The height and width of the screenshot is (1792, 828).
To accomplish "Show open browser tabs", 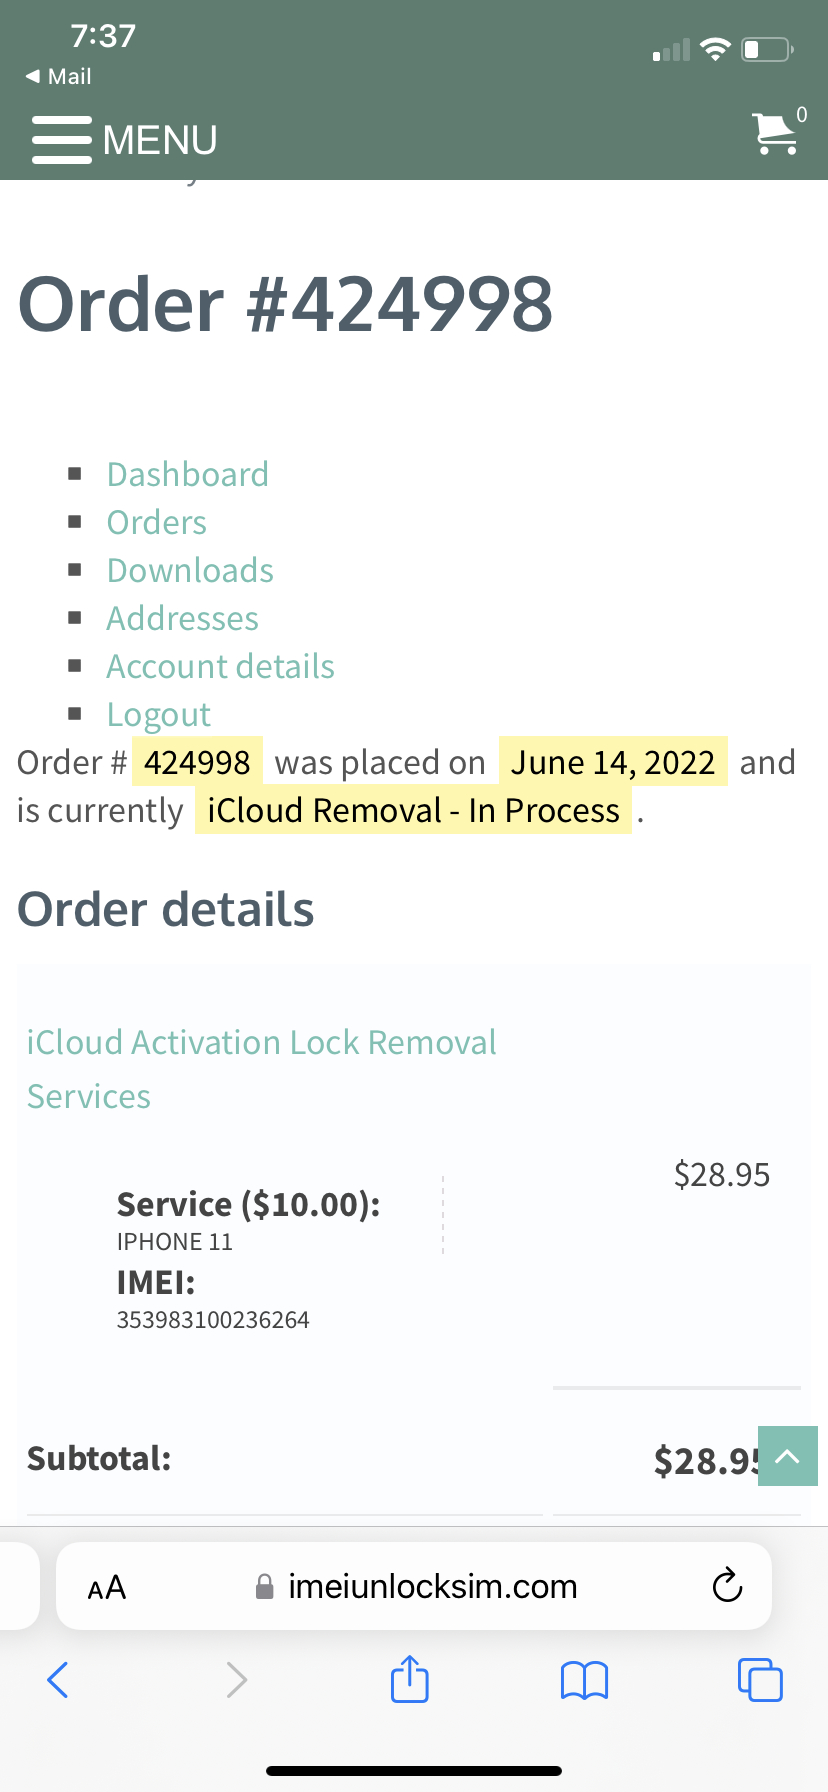I will pos(760,1680).
